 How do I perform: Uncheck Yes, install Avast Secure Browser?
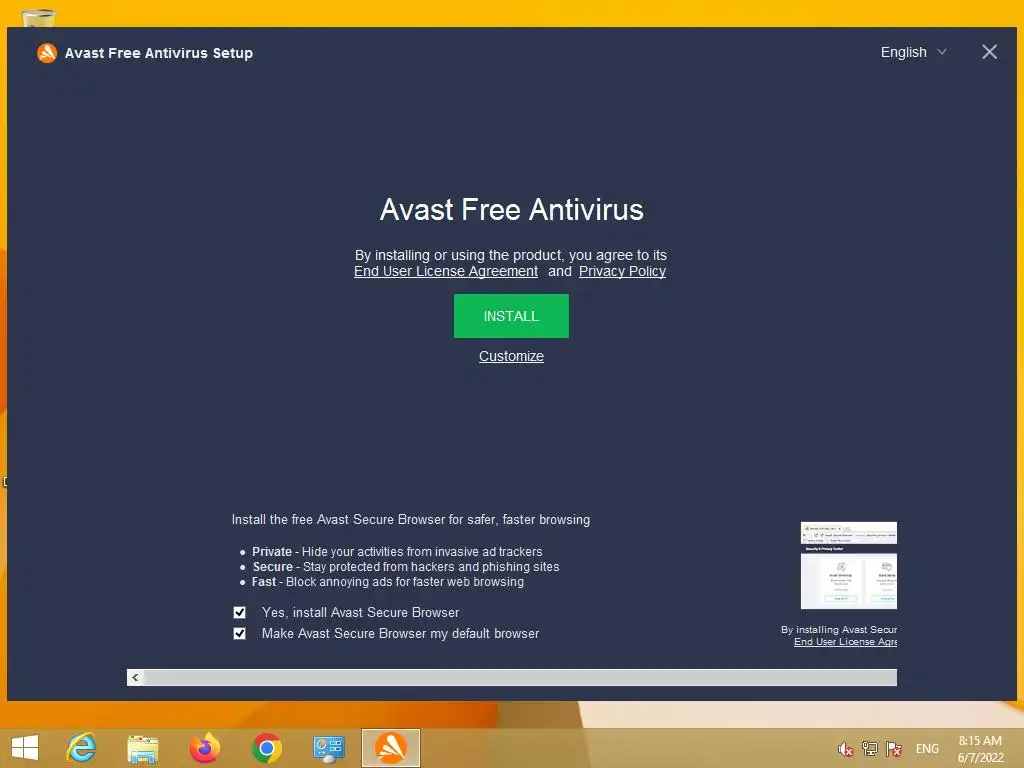(x=240, y=613)
